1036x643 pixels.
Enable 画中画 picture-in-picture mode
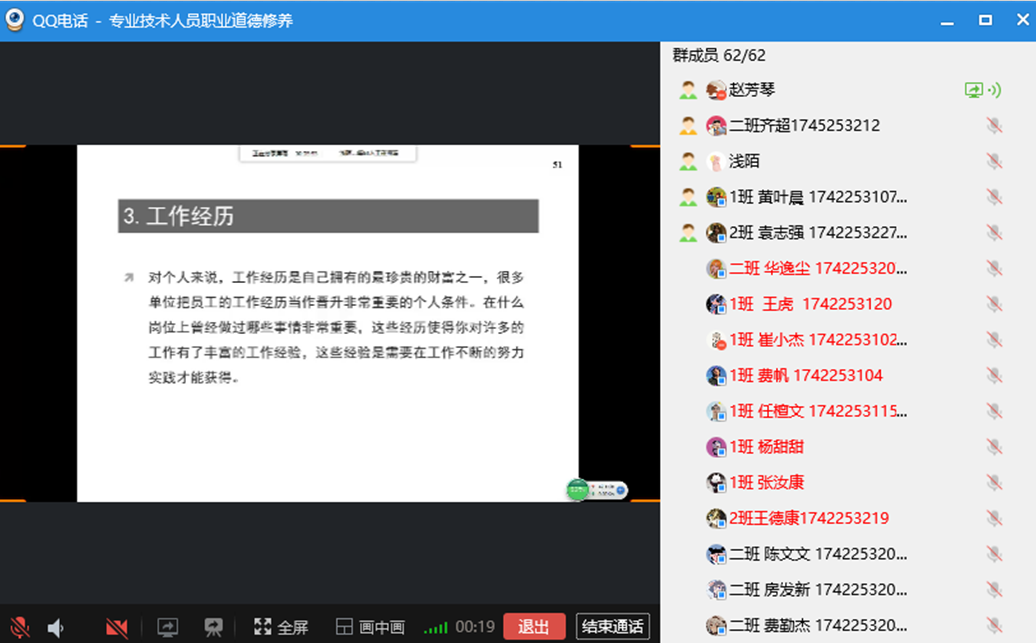pos(370,627)
